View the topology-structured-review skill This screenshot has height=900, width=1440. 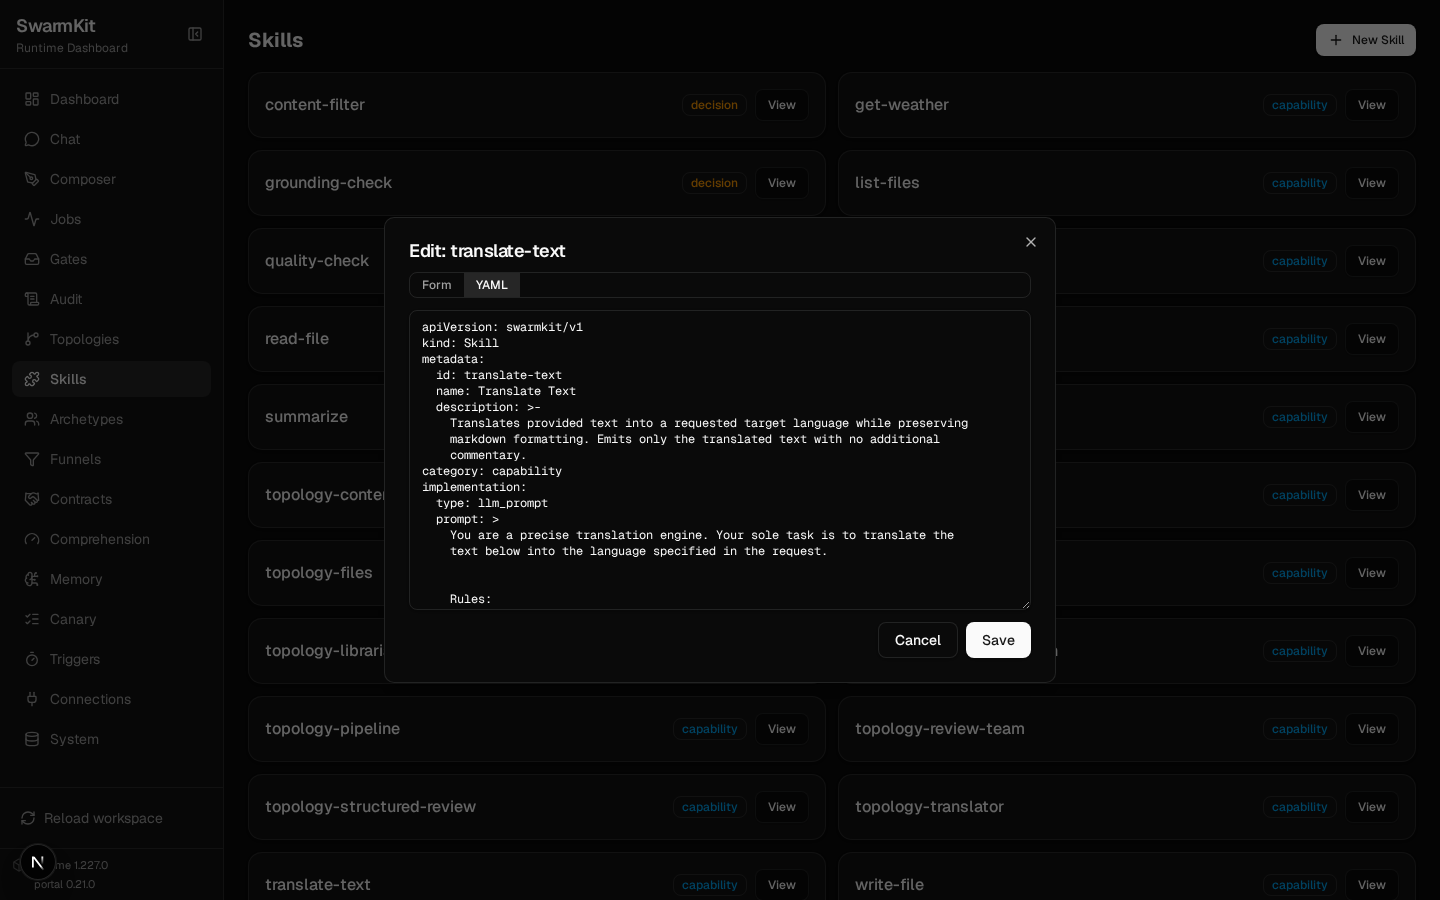click(x=782, y=807)
